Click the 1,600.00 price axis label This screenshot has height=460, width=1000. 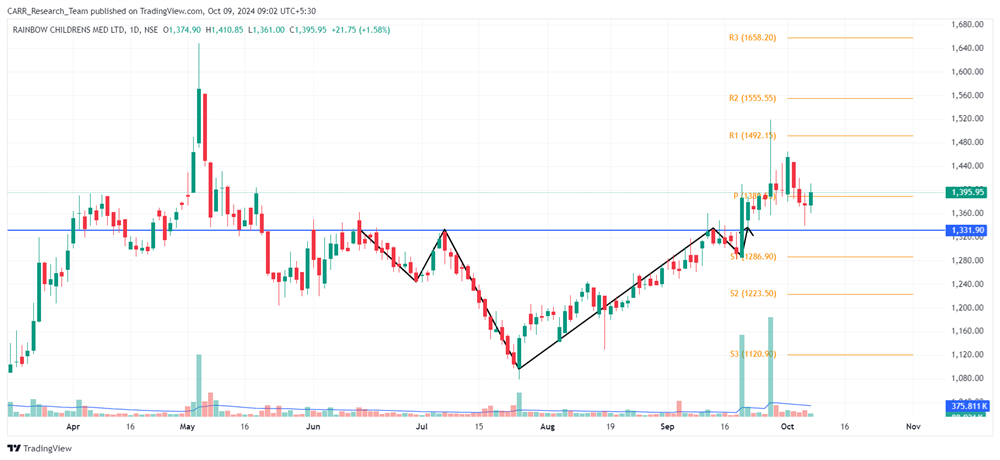969,72
